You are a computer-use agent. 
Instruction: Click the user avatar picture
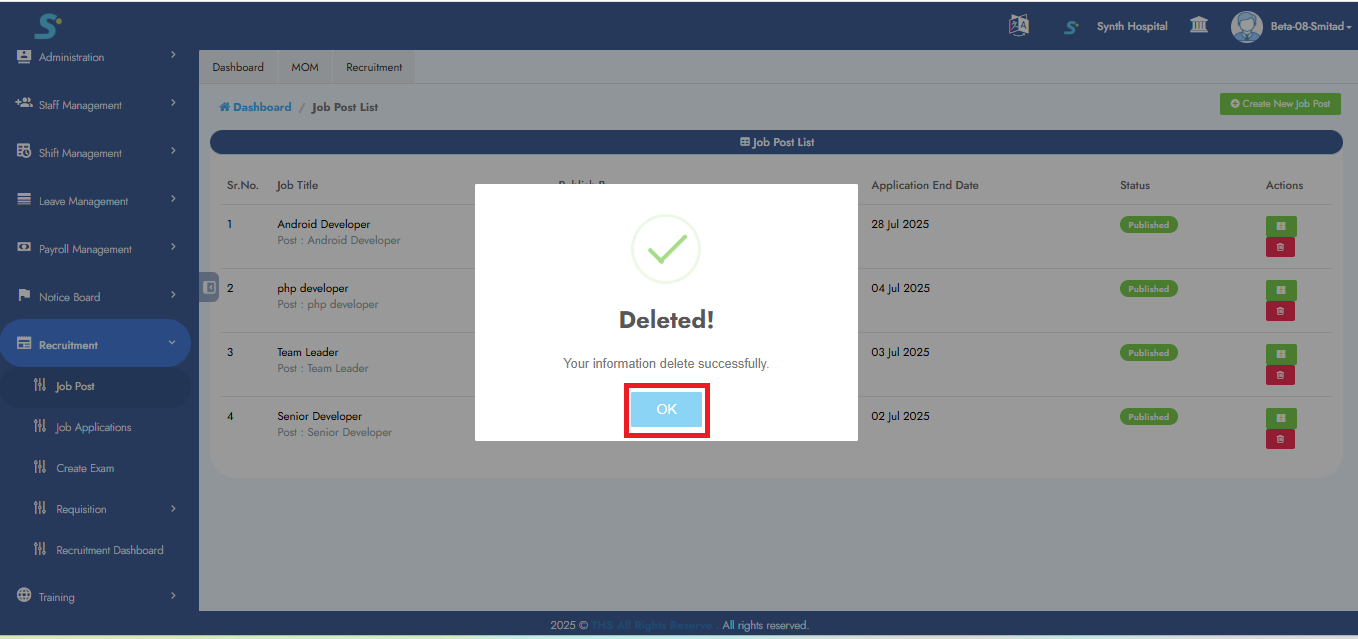point(1246,26)
